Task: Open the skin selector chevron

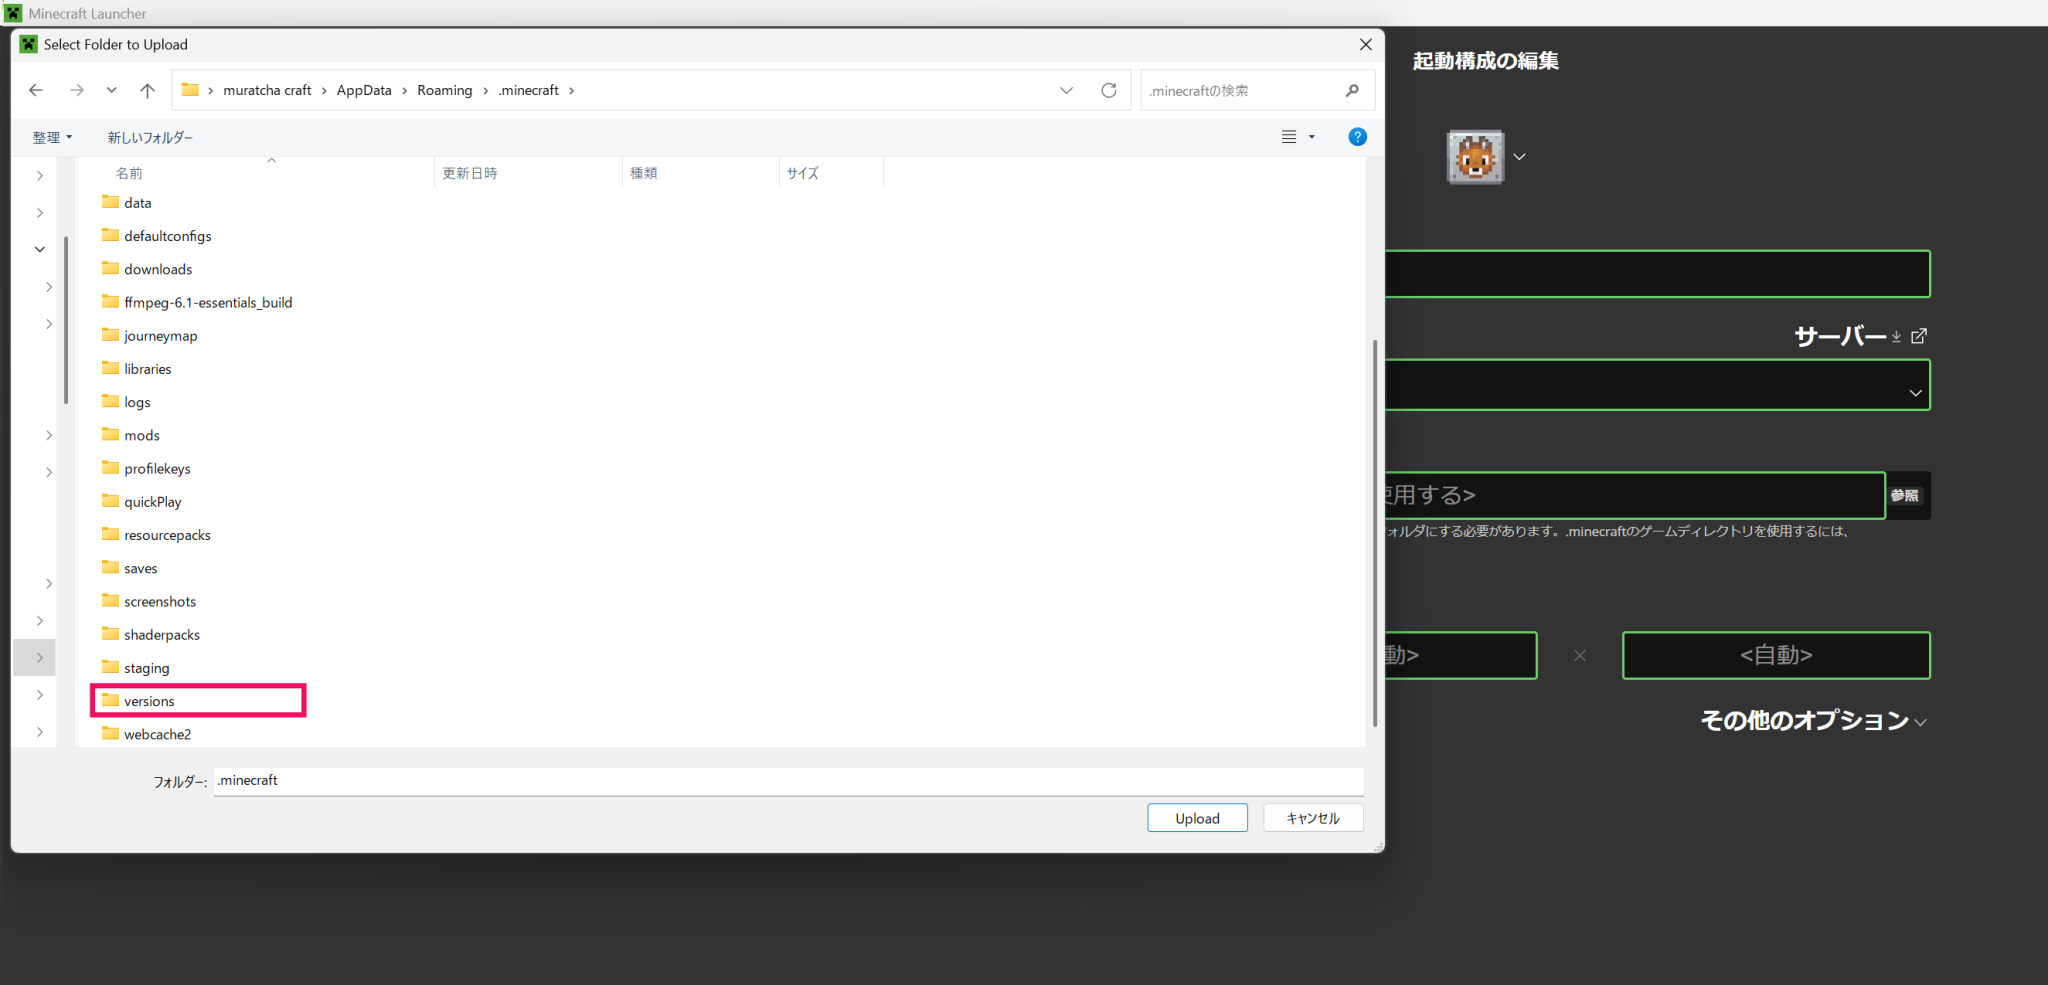Action: point(1519,157)
